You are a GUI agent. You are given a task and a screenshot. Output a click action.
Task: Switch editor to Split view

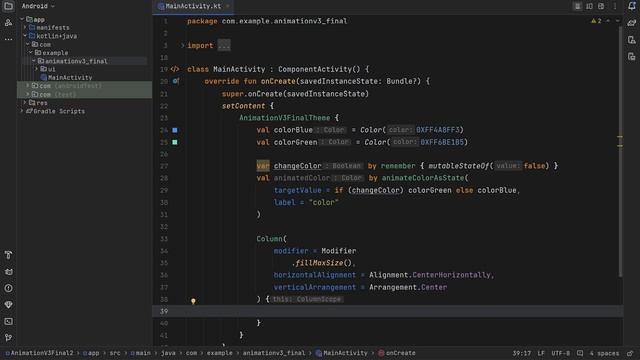tap(589, 6)
